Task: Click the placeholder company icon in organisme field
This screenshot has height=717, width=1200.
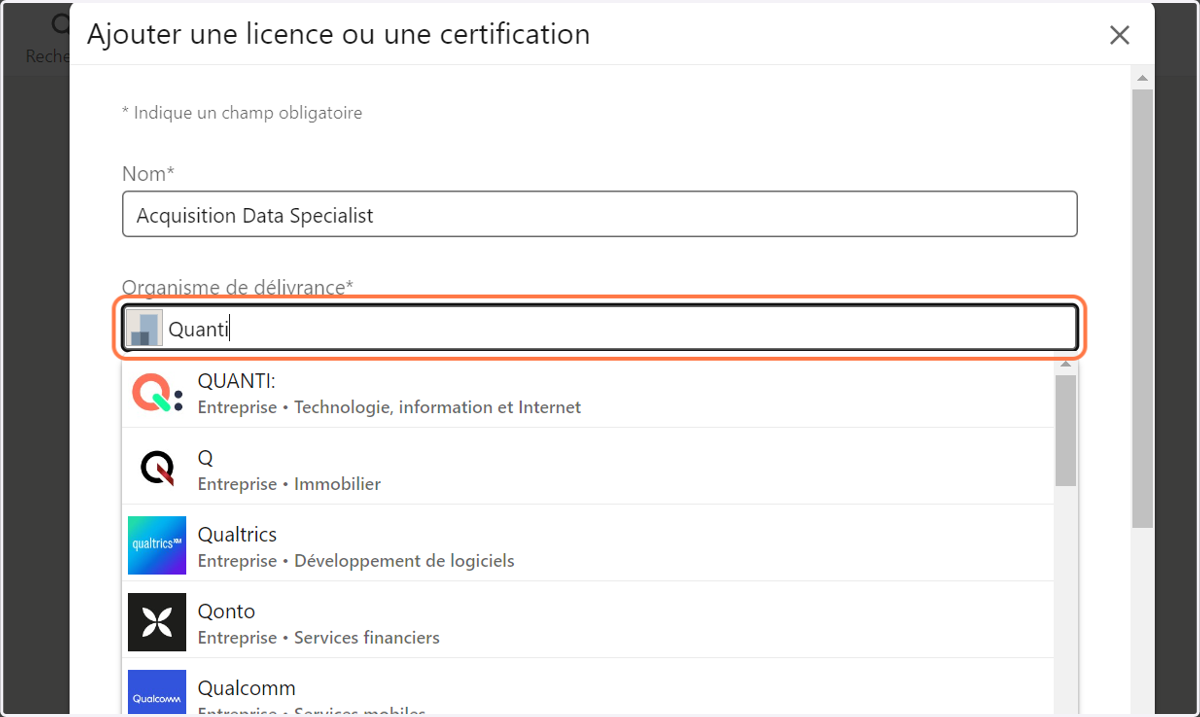Action: (144, 328)
